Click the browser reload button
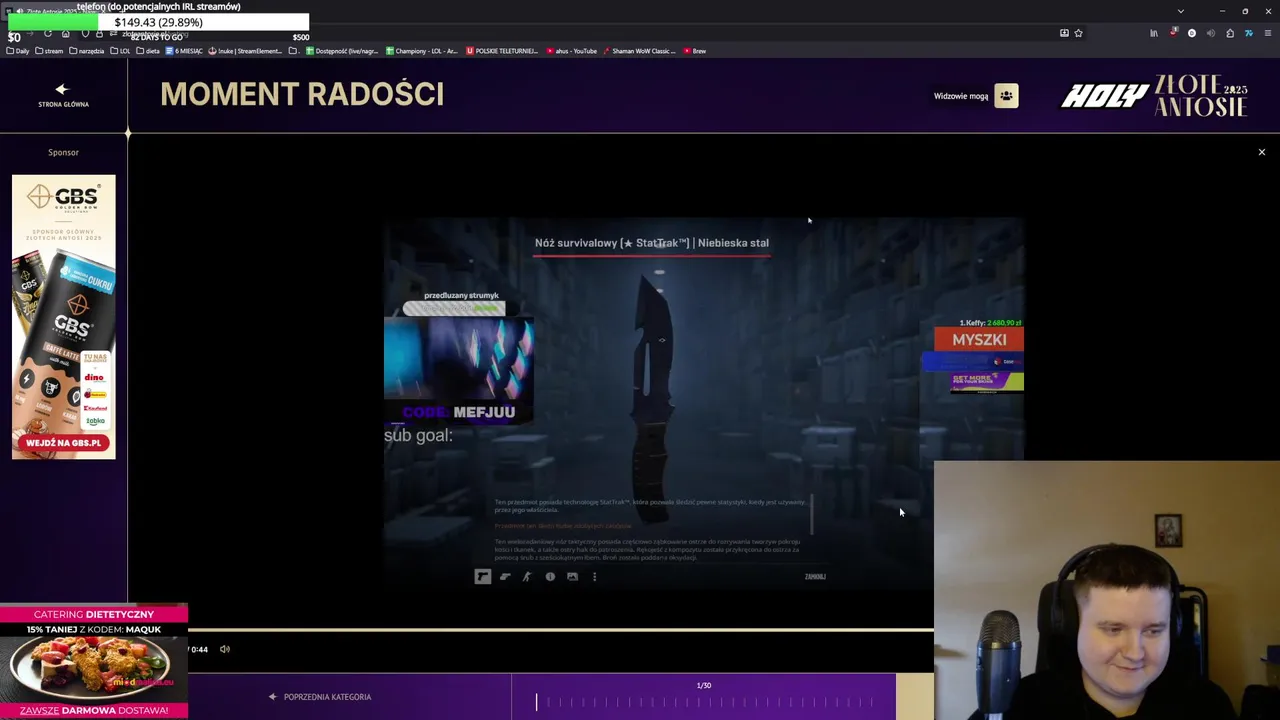The image size is (1280, 720). click(x=47, y=33)
